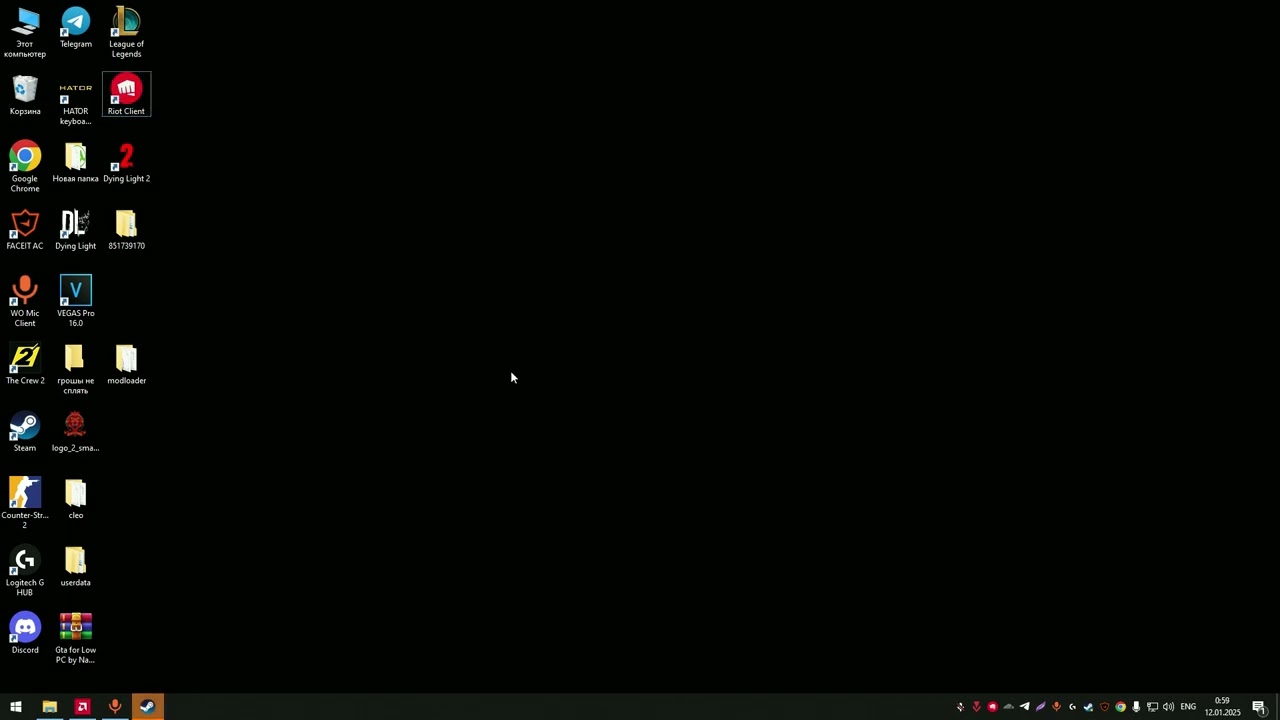Select the FACEIT AC desktop shortcut
The image size is (1280, 720).
click(x=25, y=230)
